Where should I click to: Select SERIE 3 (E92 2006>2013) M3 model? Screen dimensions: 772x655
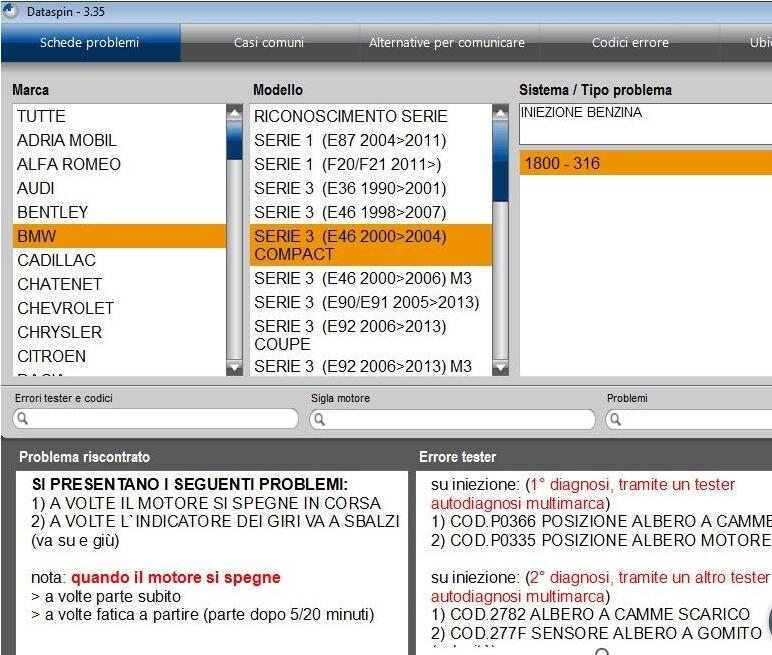(x=371, y=366)
